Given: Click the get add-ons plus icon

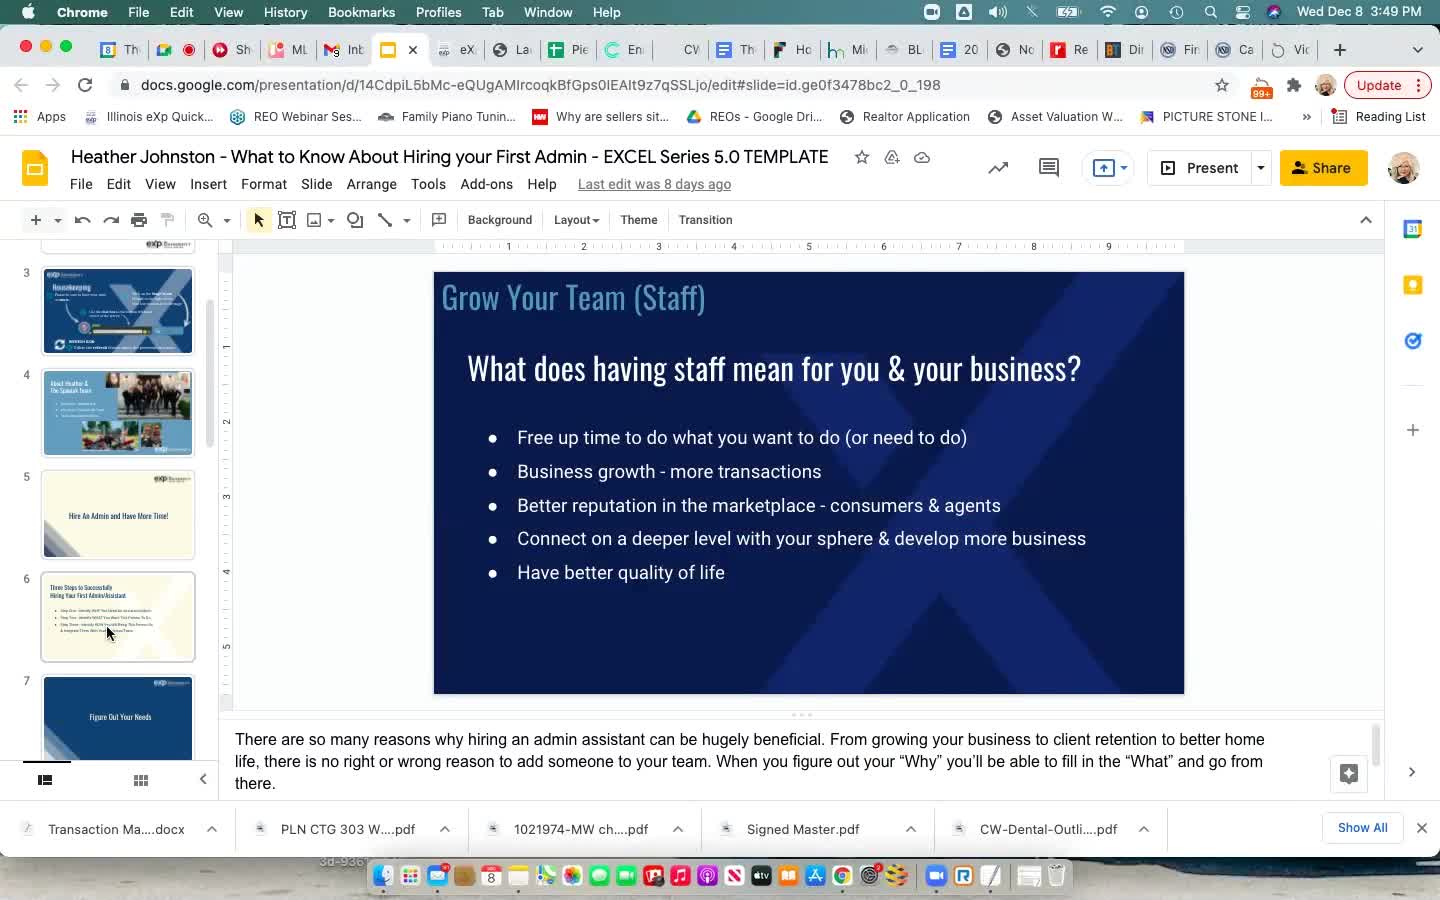Looking at the screenshot, I should tap(1413, 430).
